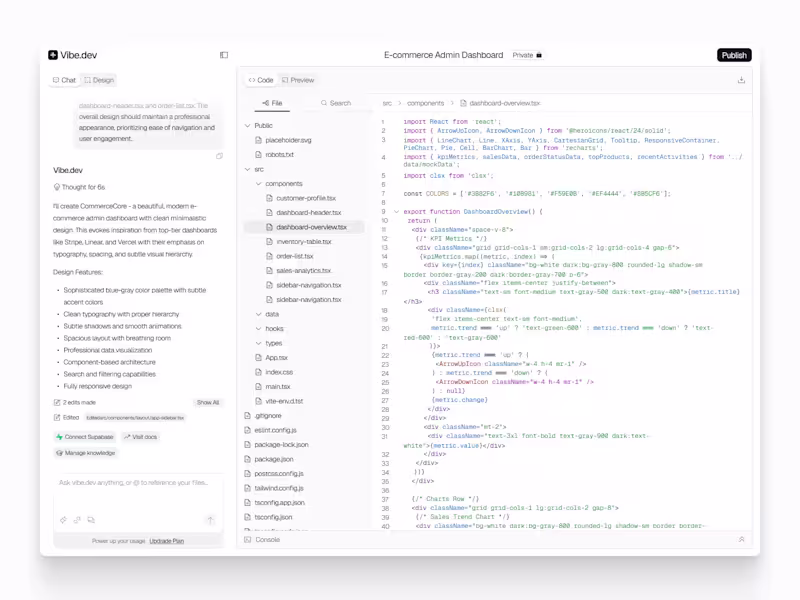Screen dimensions: 800x600
Task: Select dashboard-overview.tsx in file tree
Action: click(305, 227)
